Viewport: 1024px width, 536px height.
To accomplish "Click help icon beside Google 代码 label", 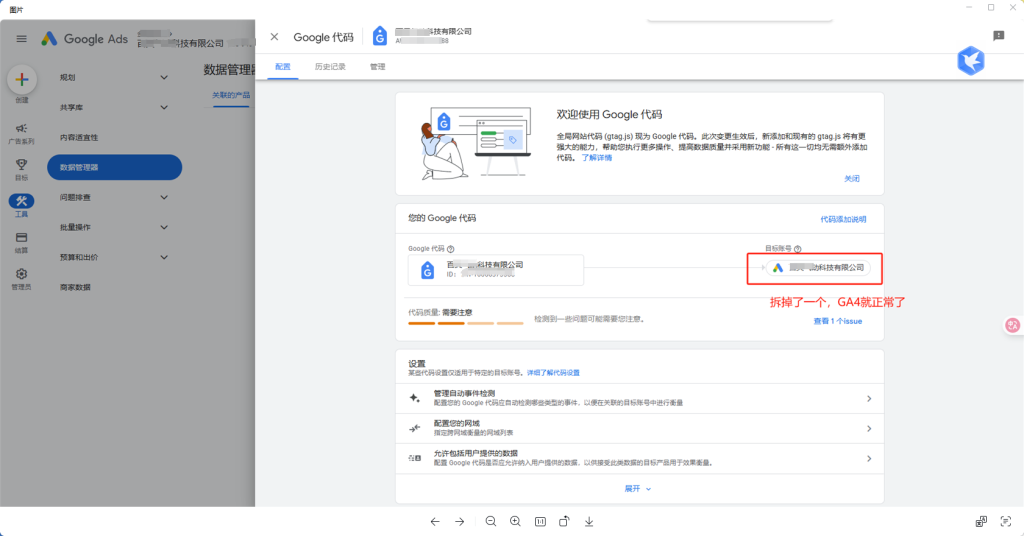I will click(x=451, y=249).
